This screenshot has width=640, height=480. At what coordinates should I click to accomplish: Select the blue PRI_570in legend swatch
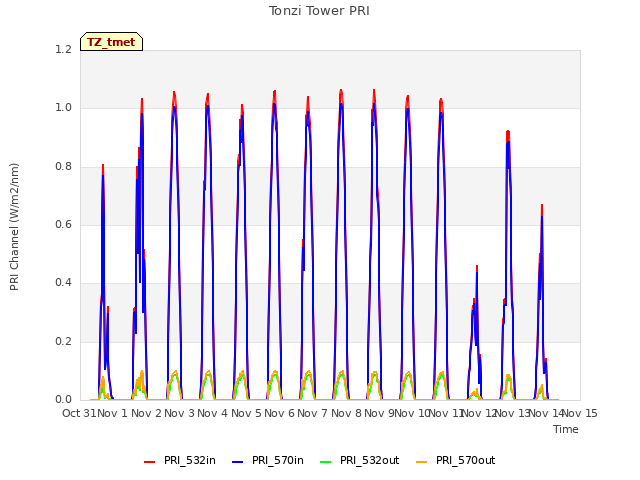(x=238, y=461)
